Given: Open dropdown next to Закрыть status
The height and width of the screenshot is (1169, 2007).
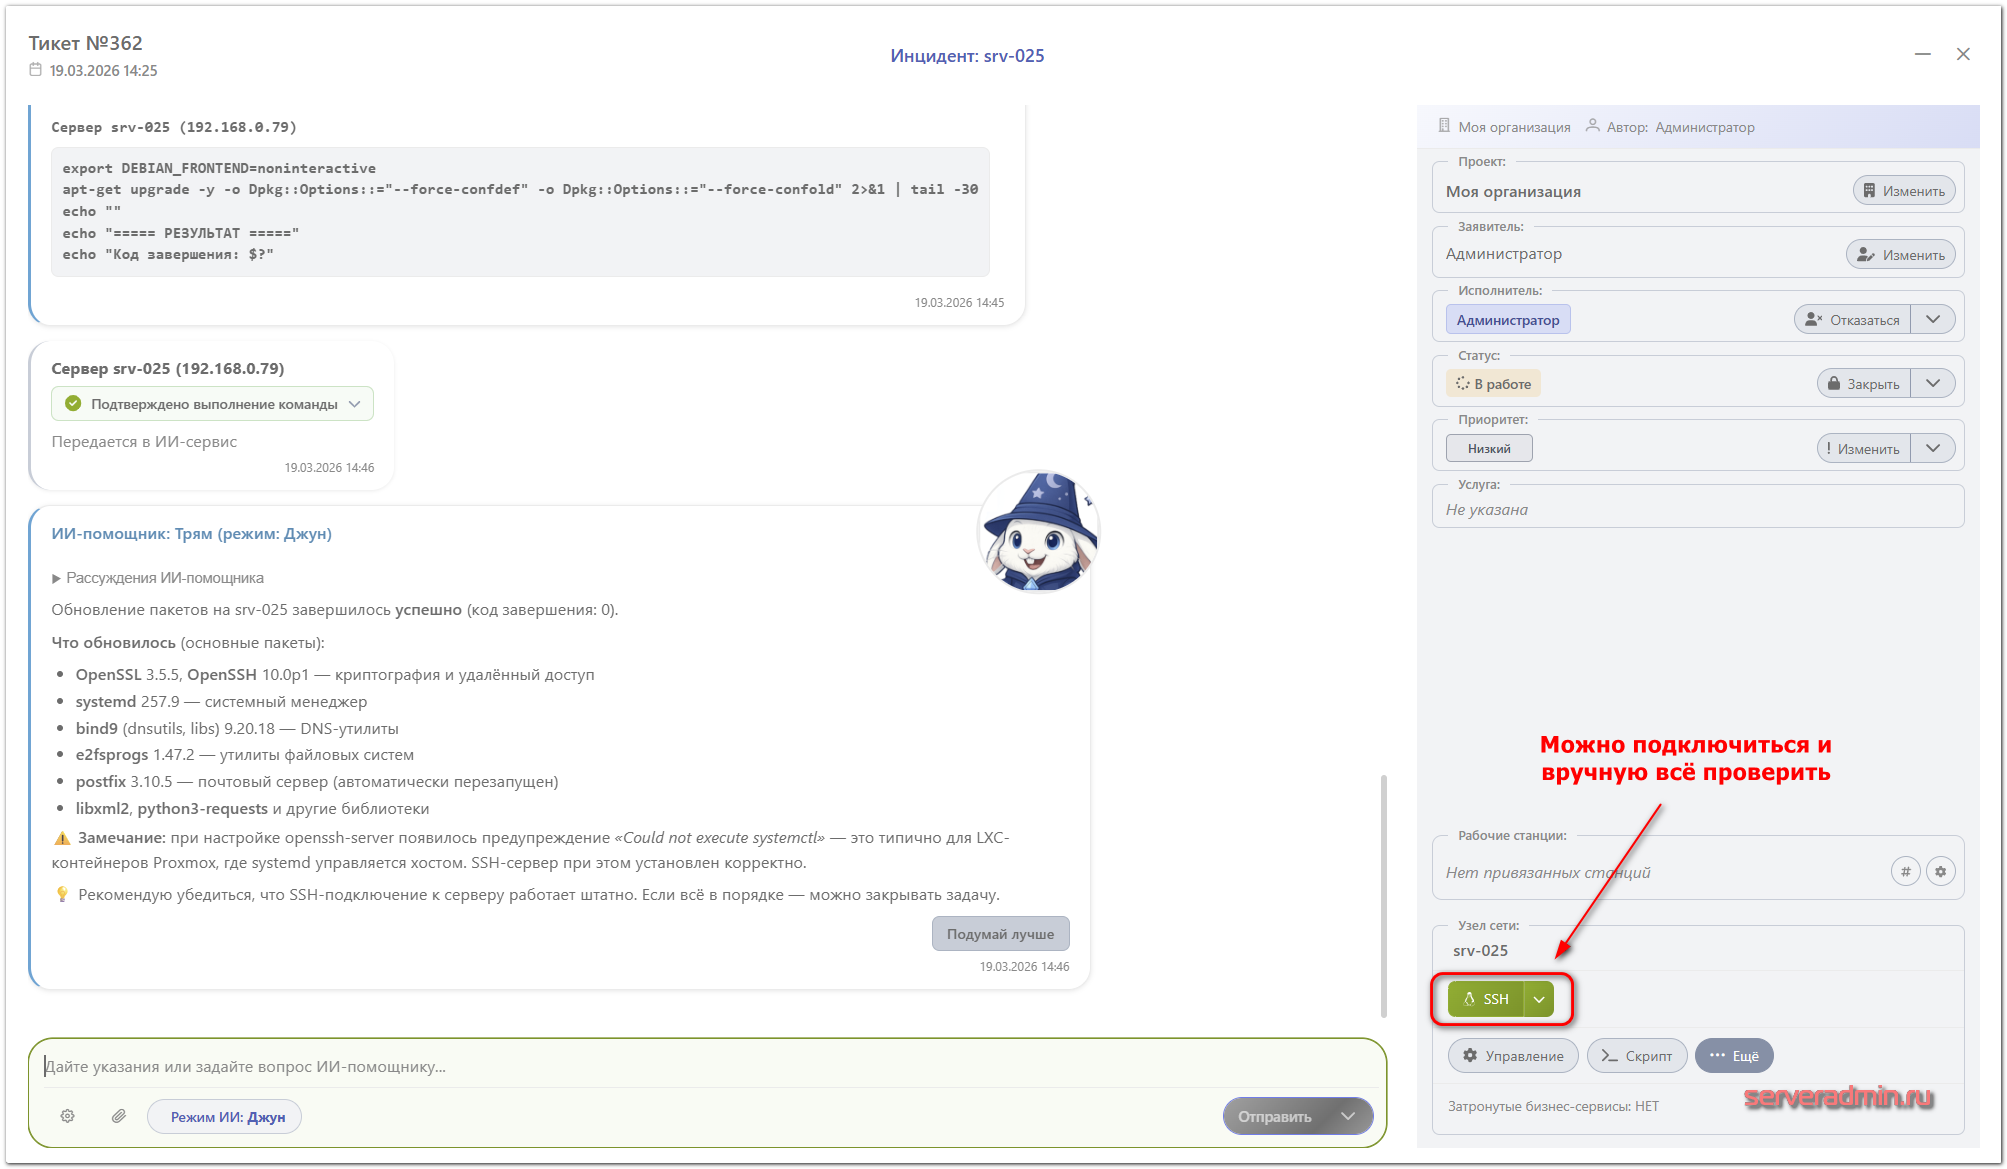Looking at the screenshot, I should coord(1933,384).
